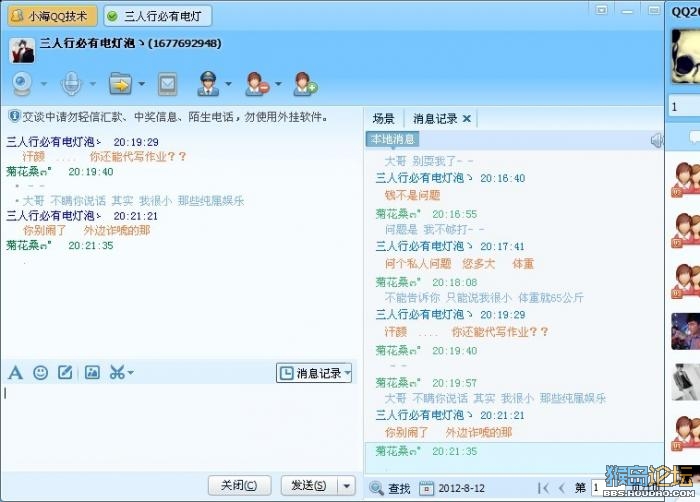700x502 pixels.
Task: Click the send SMS message icon
Action: (x=167, y=84)
